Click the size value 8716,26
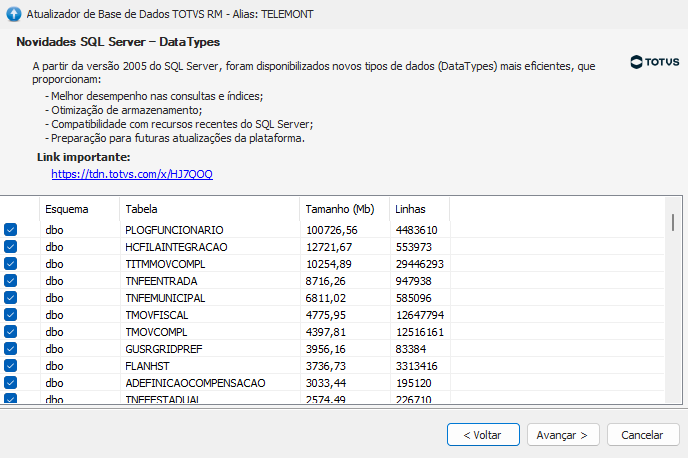 pos(326,281)
